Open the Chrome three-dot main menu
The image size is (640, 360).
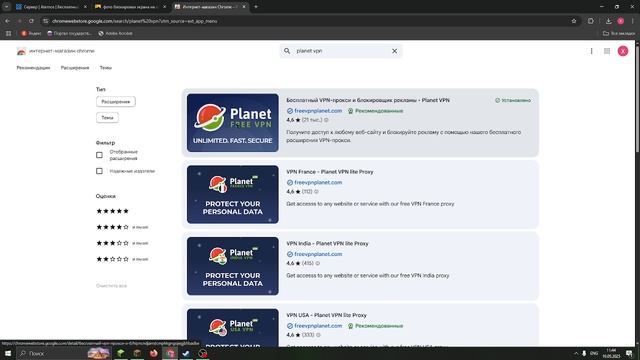point(632,21)
